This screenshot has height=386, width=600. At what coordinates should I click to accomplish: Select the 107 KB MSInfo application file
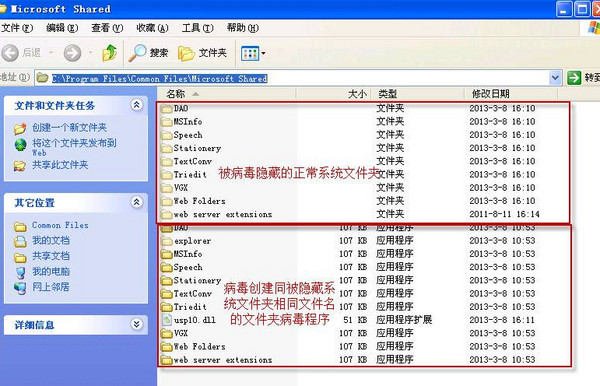coord(182,254)
